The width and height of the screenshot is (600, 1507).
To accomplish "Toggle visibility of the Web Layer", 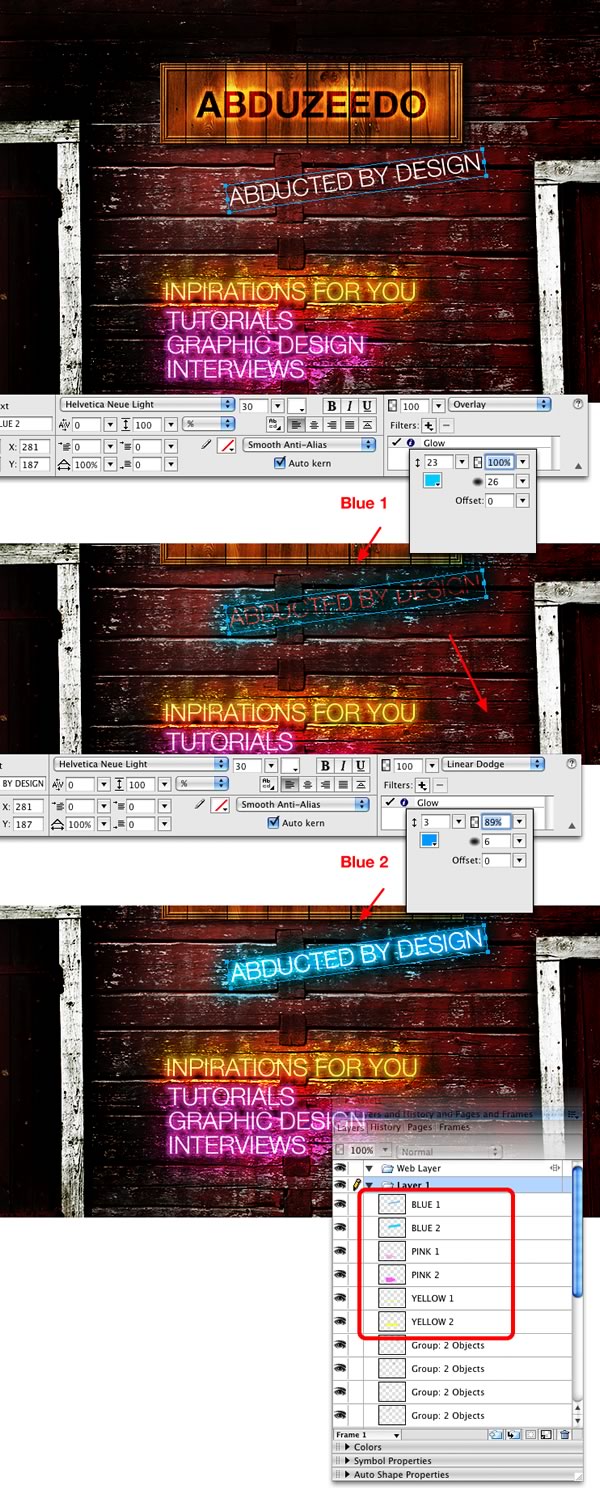I will tap(340, 1168).
